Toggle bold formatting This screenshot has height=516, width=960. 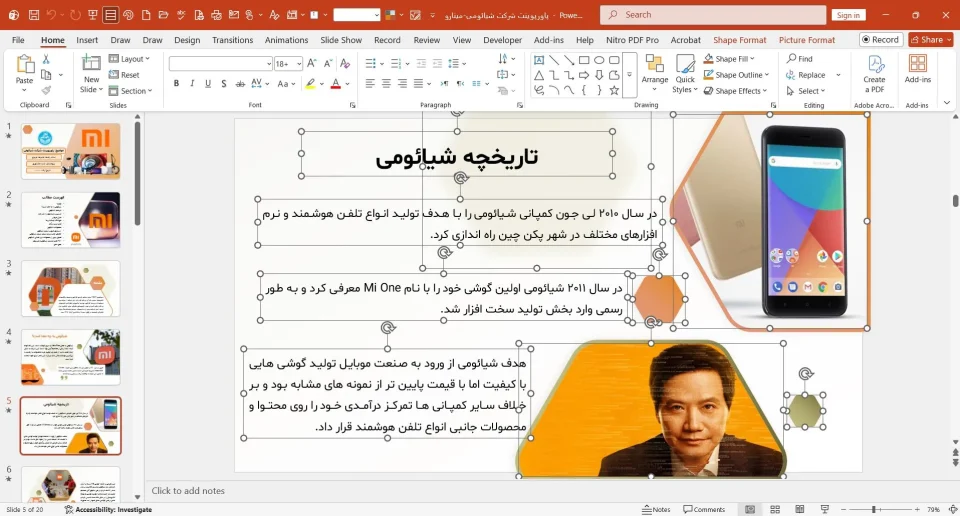(x=176, y=83)
